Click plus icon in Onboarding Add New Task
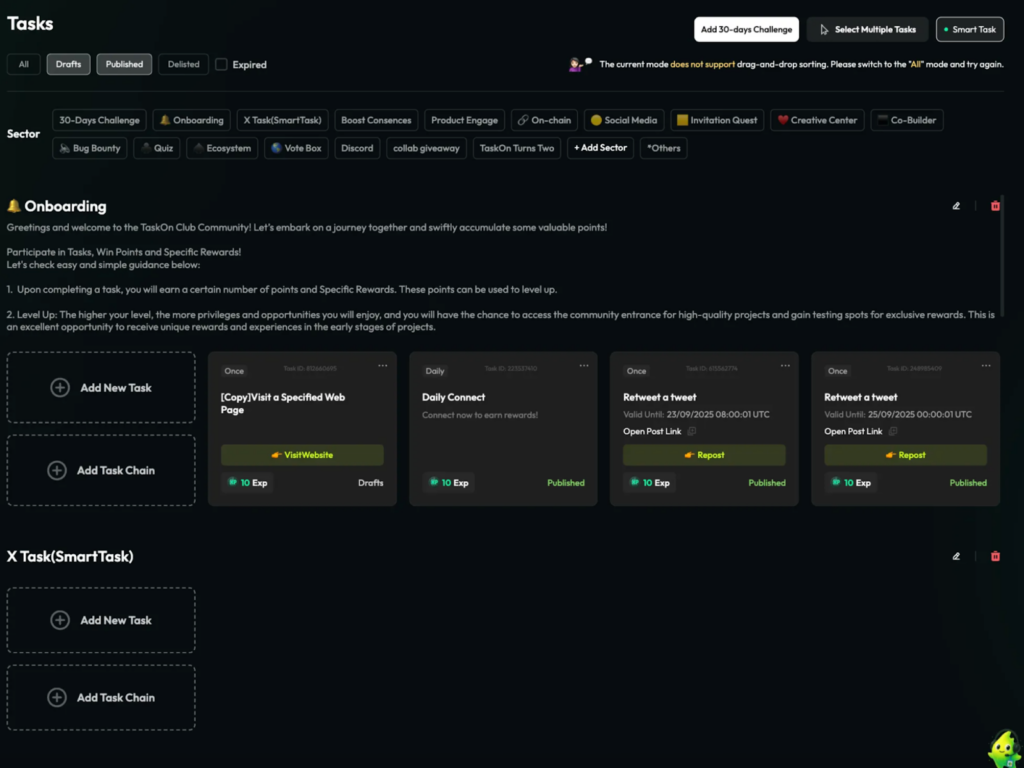This screenshot has height=768, width=1024. [60, 388]
